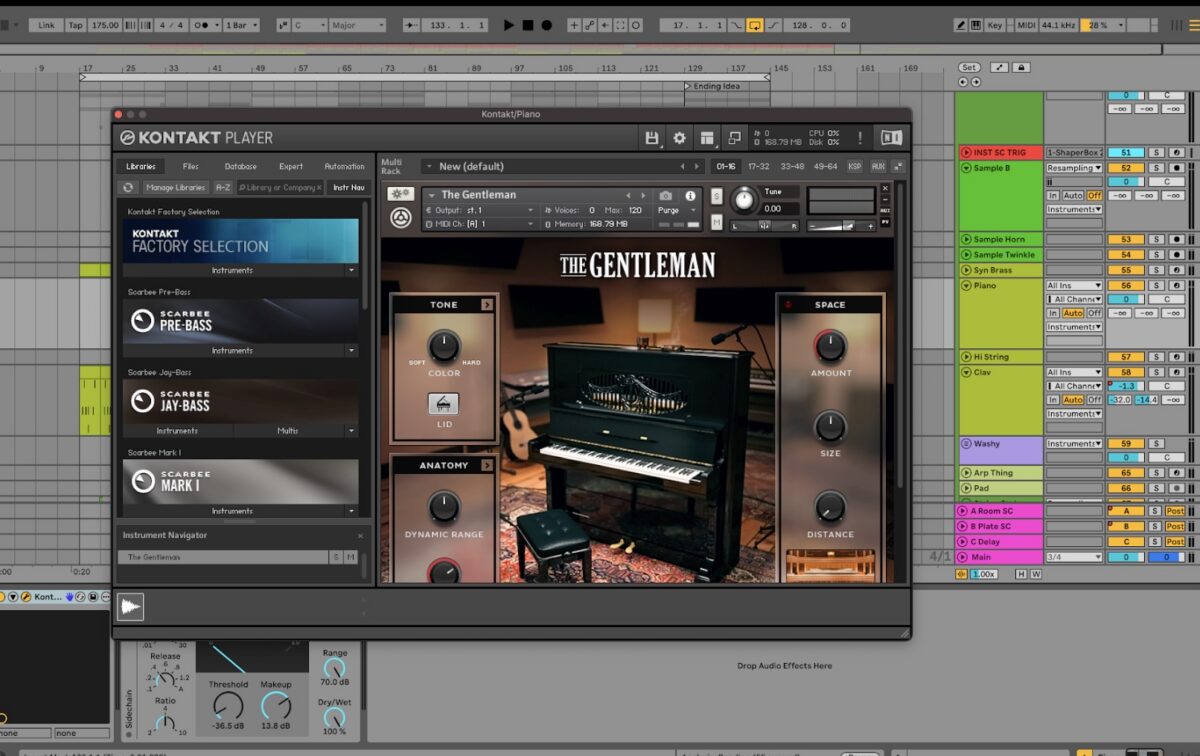Click the Link button in Ableton
This screenshot has width=1200, height=756.
(47, 25)
